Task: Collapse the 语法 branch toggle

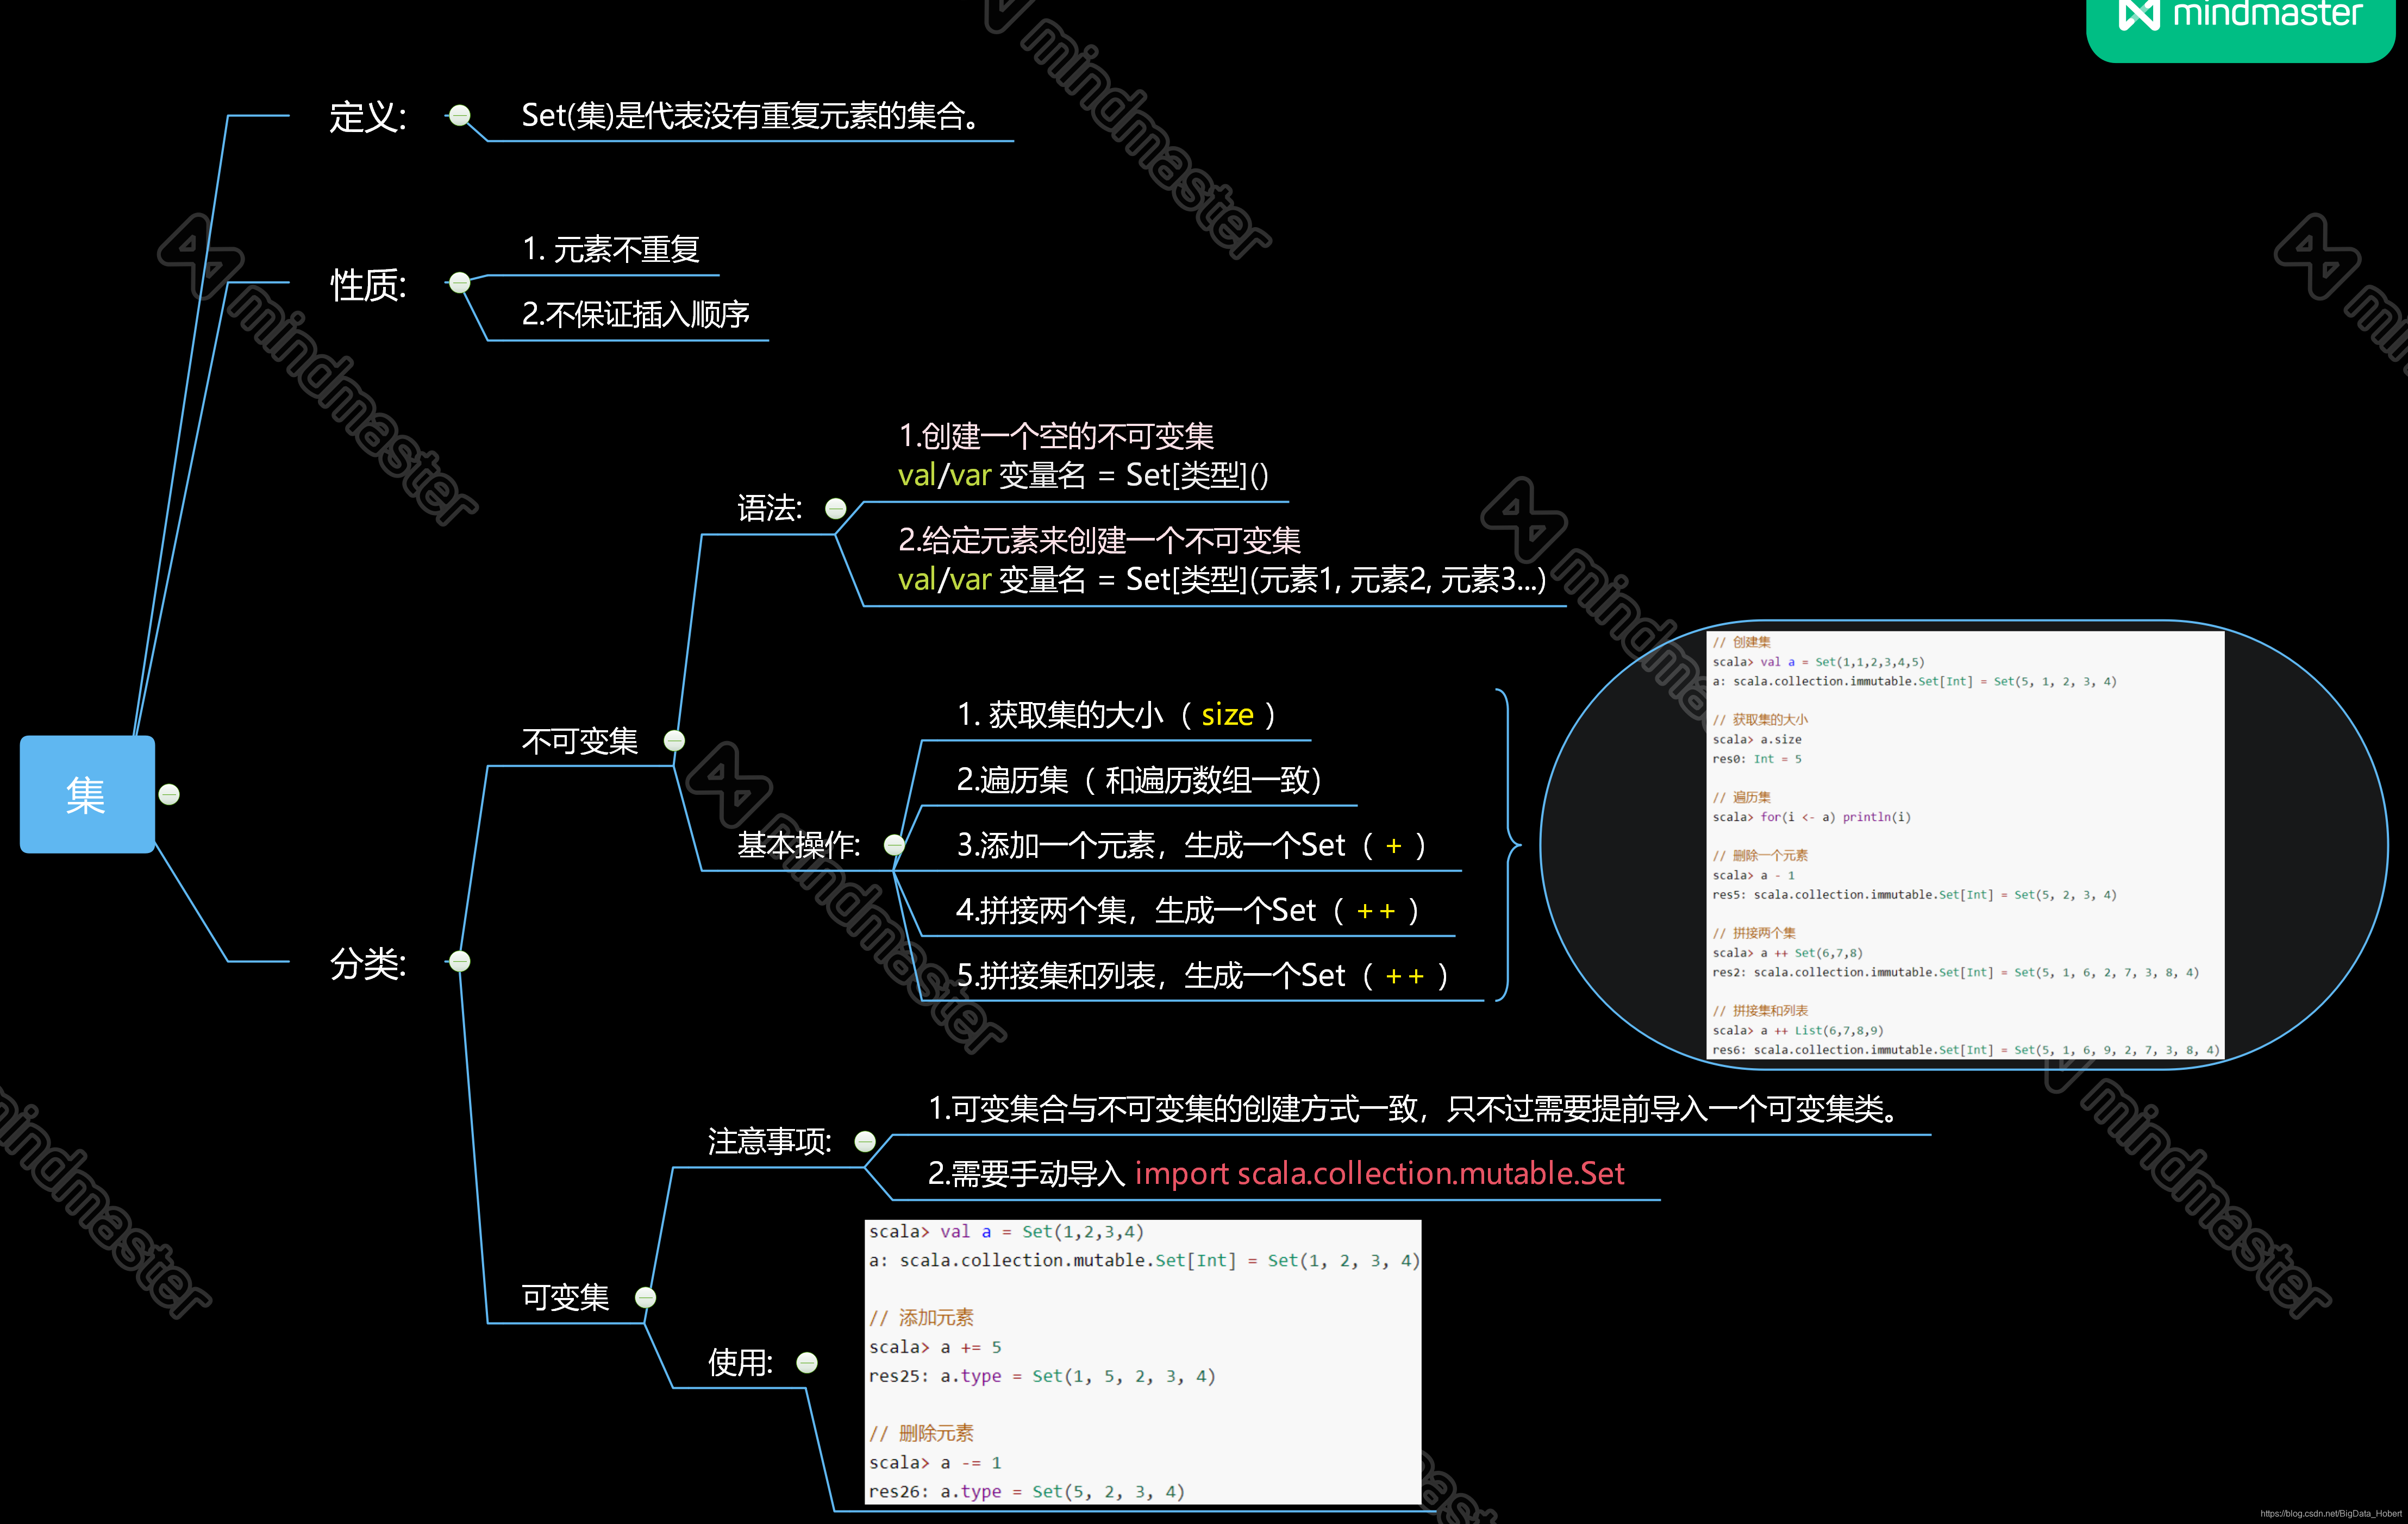Action: (836, 509)
